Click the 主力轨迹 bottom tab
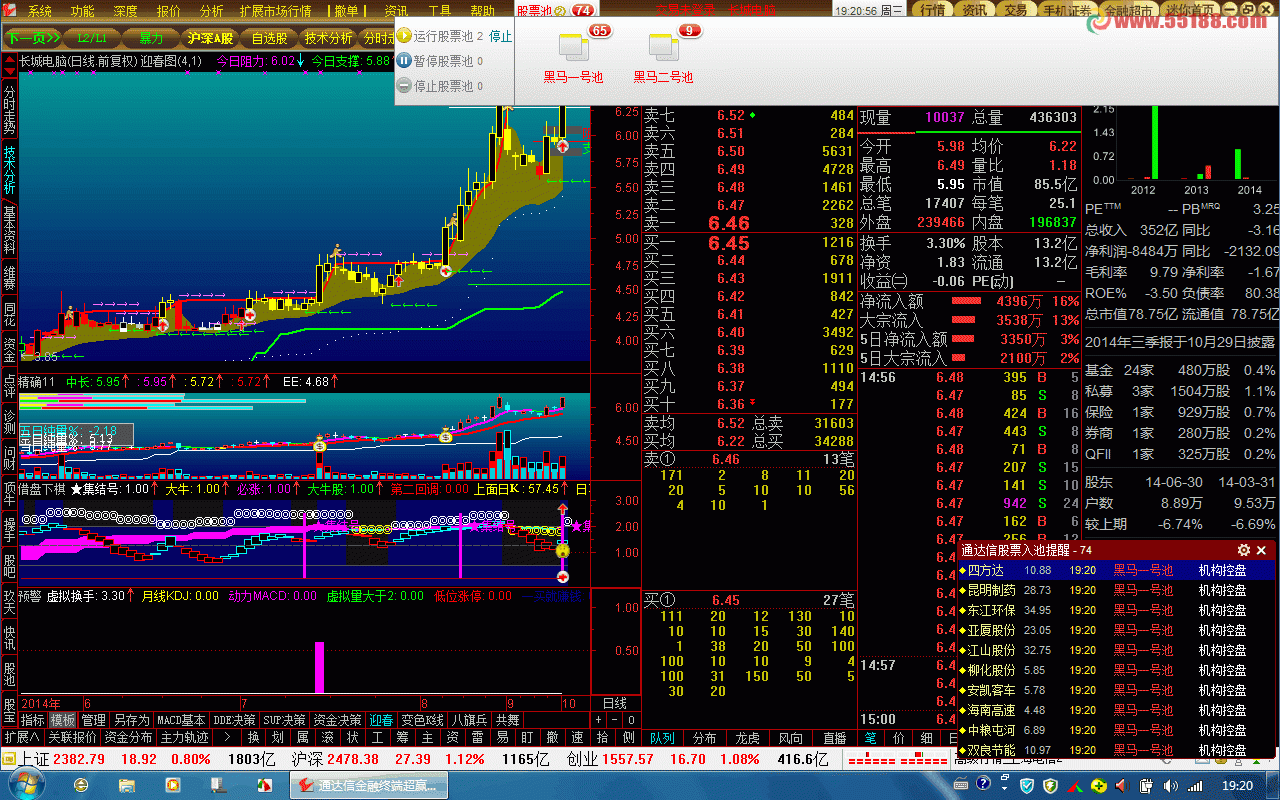The height and width of the screenshot is (800, 1280). point(185,737)
